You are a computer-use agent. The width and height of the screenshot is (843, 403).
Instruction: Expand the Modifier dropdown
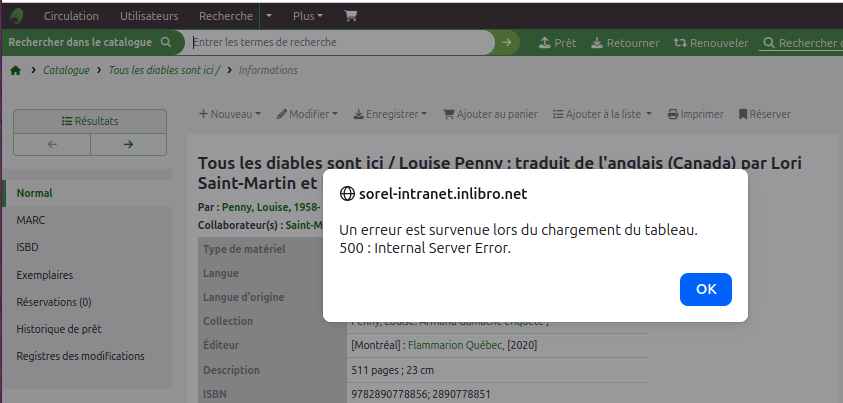coord(307,114)
